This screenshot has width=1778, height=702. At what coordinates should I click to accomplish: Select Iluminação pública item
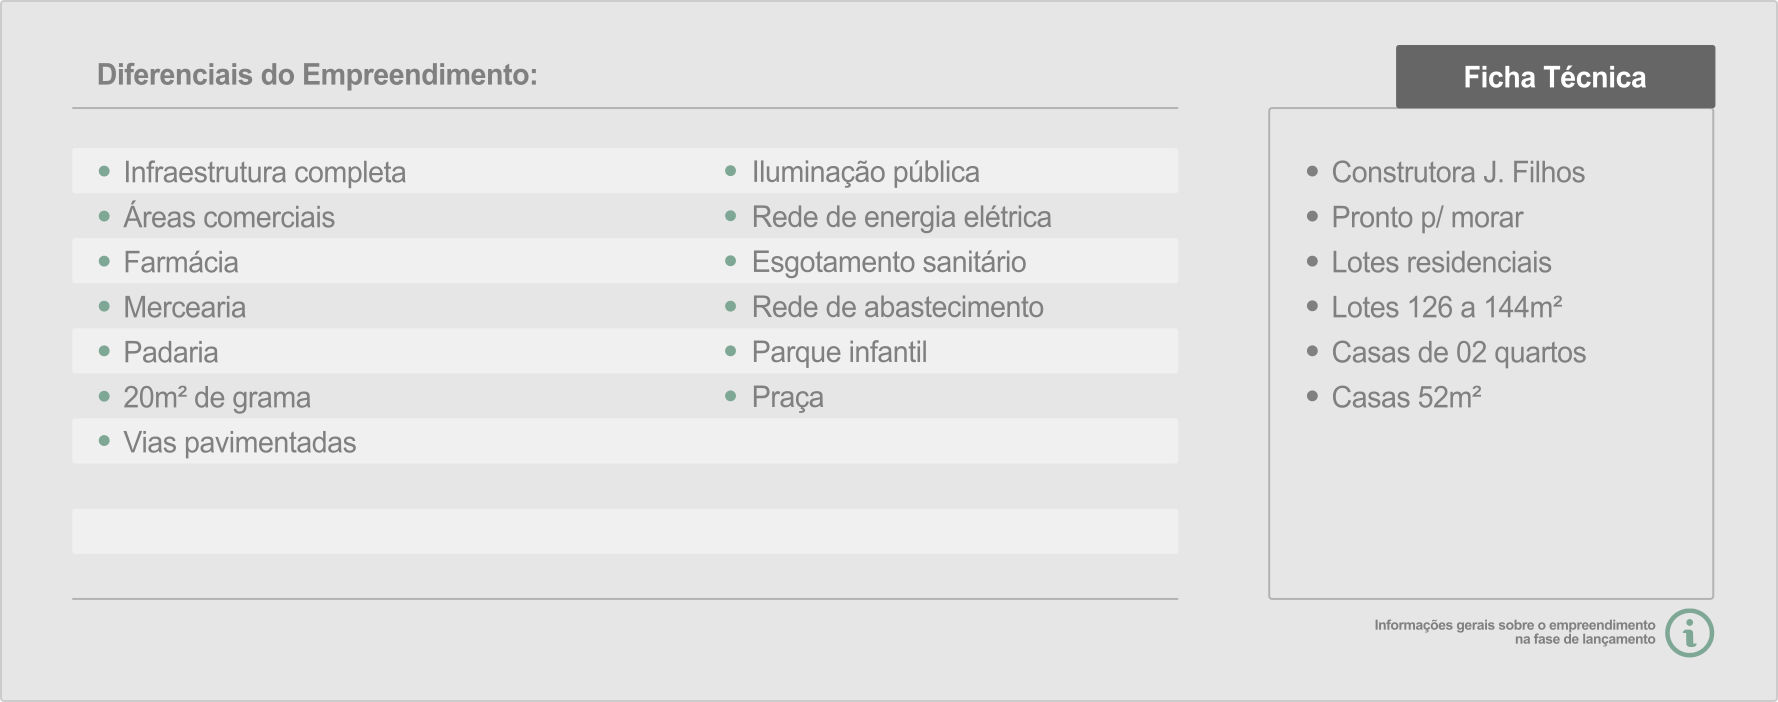click(x=866, y=172)
